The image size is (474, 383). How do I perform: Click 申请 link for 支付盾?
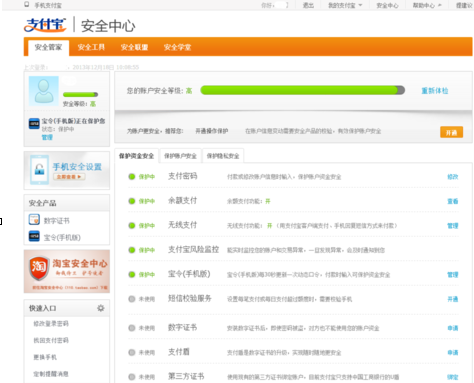453,352
